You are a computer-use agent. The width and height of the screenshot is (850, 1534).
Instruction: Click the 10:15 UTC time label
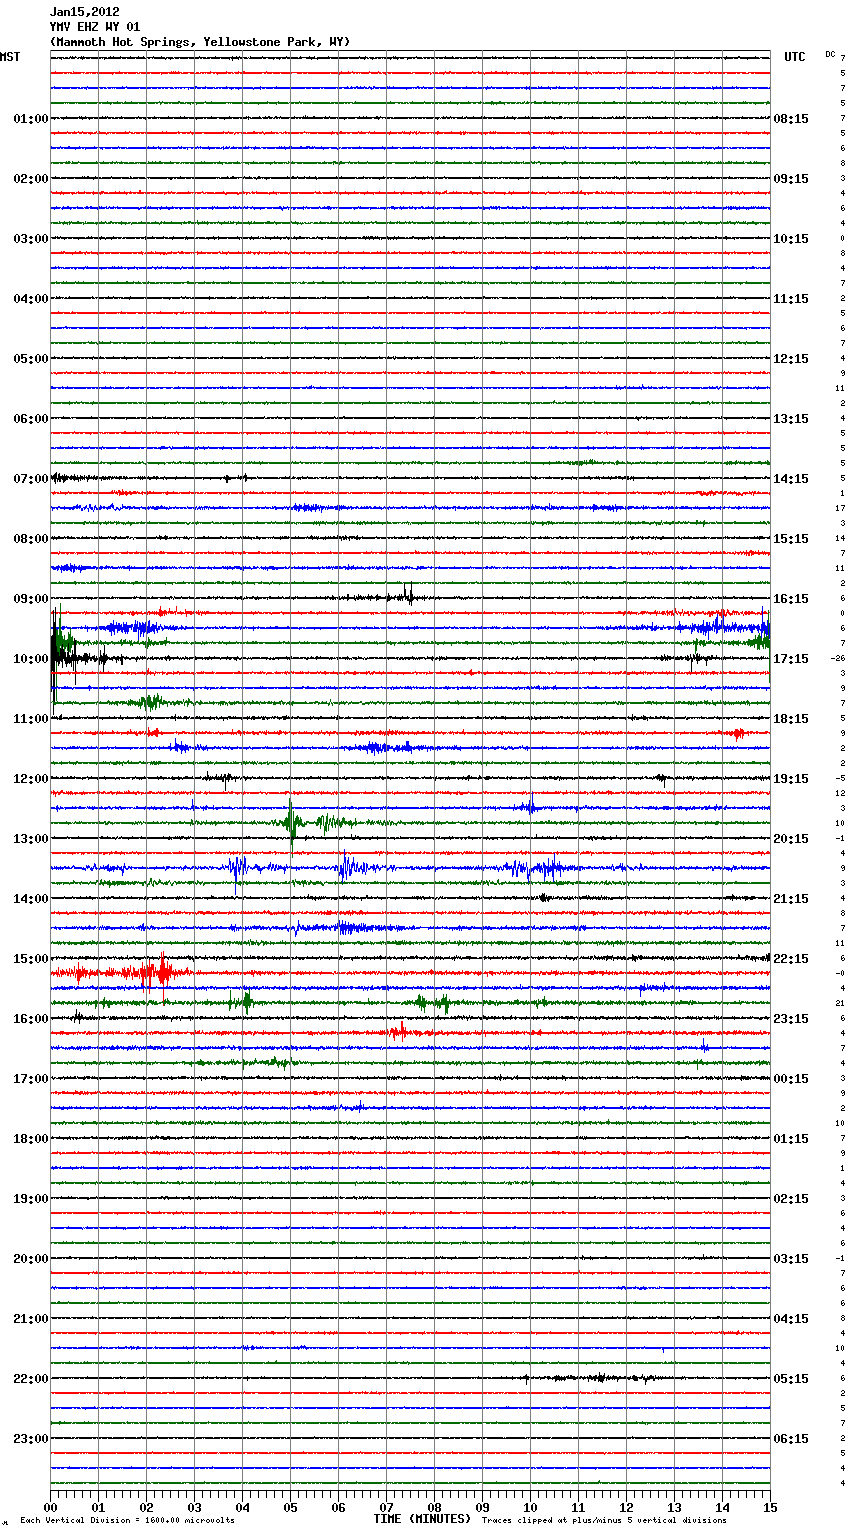(791, 239)
